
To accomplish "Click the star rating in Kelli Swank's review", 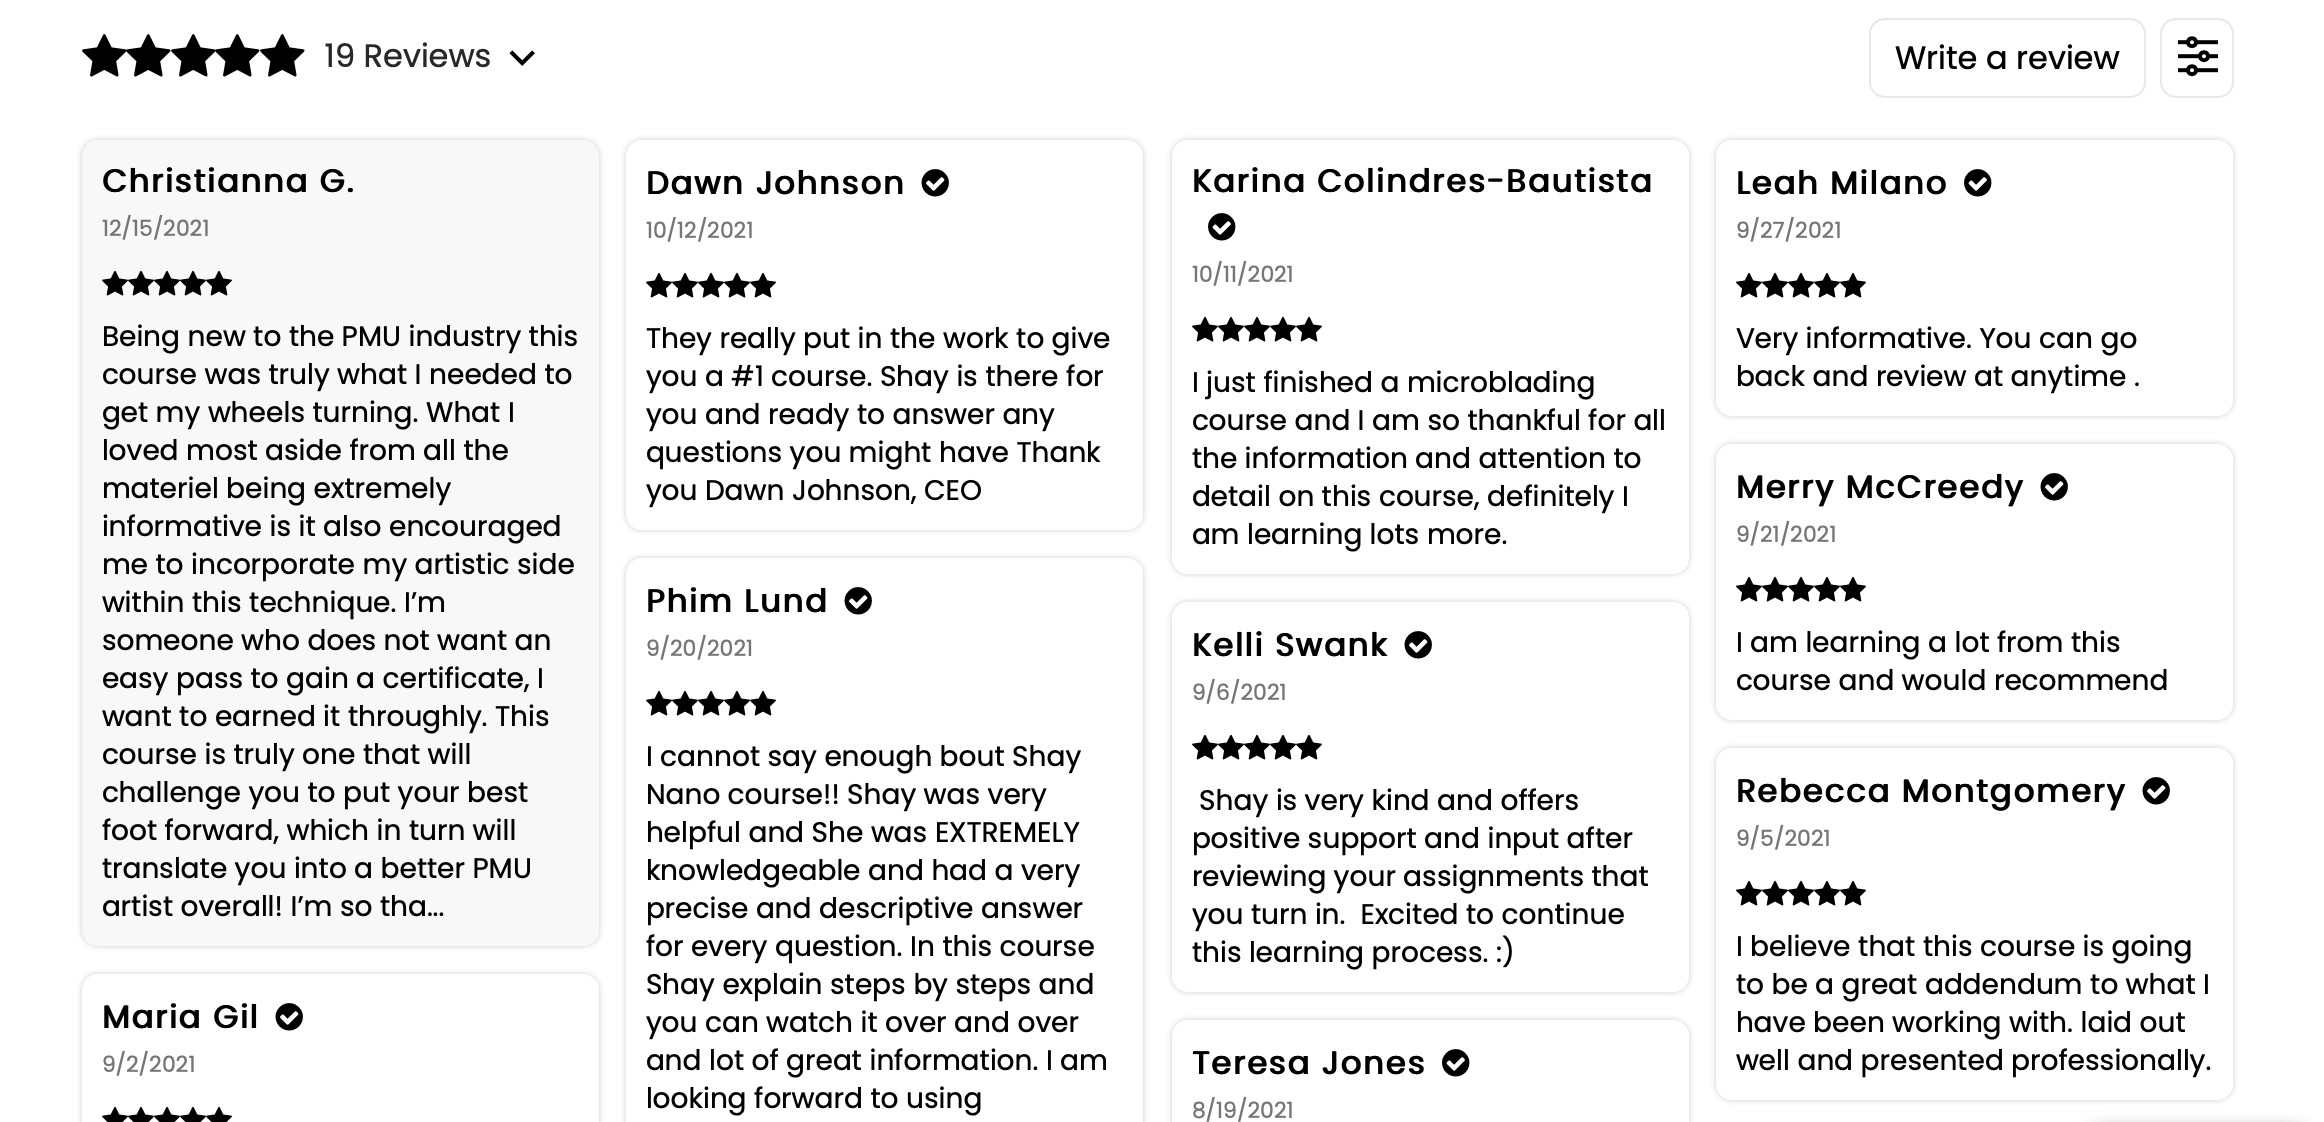I will (x=1257, y=748).
